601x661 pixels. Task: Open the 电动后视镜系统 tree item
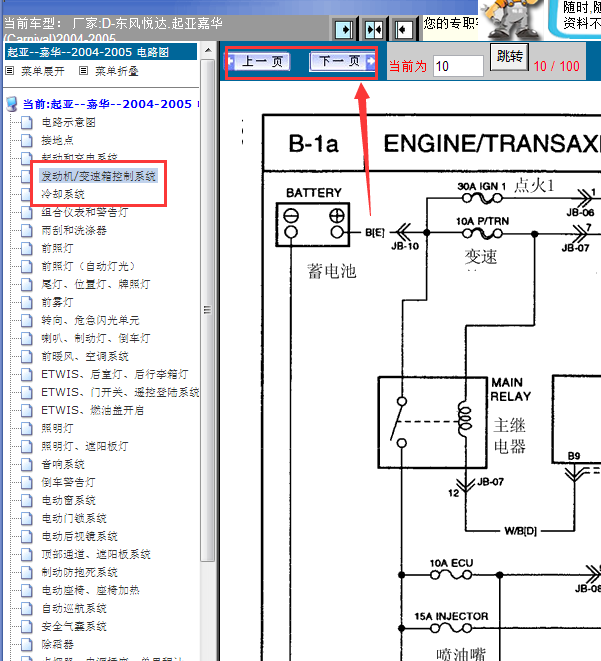click(79, 536)
